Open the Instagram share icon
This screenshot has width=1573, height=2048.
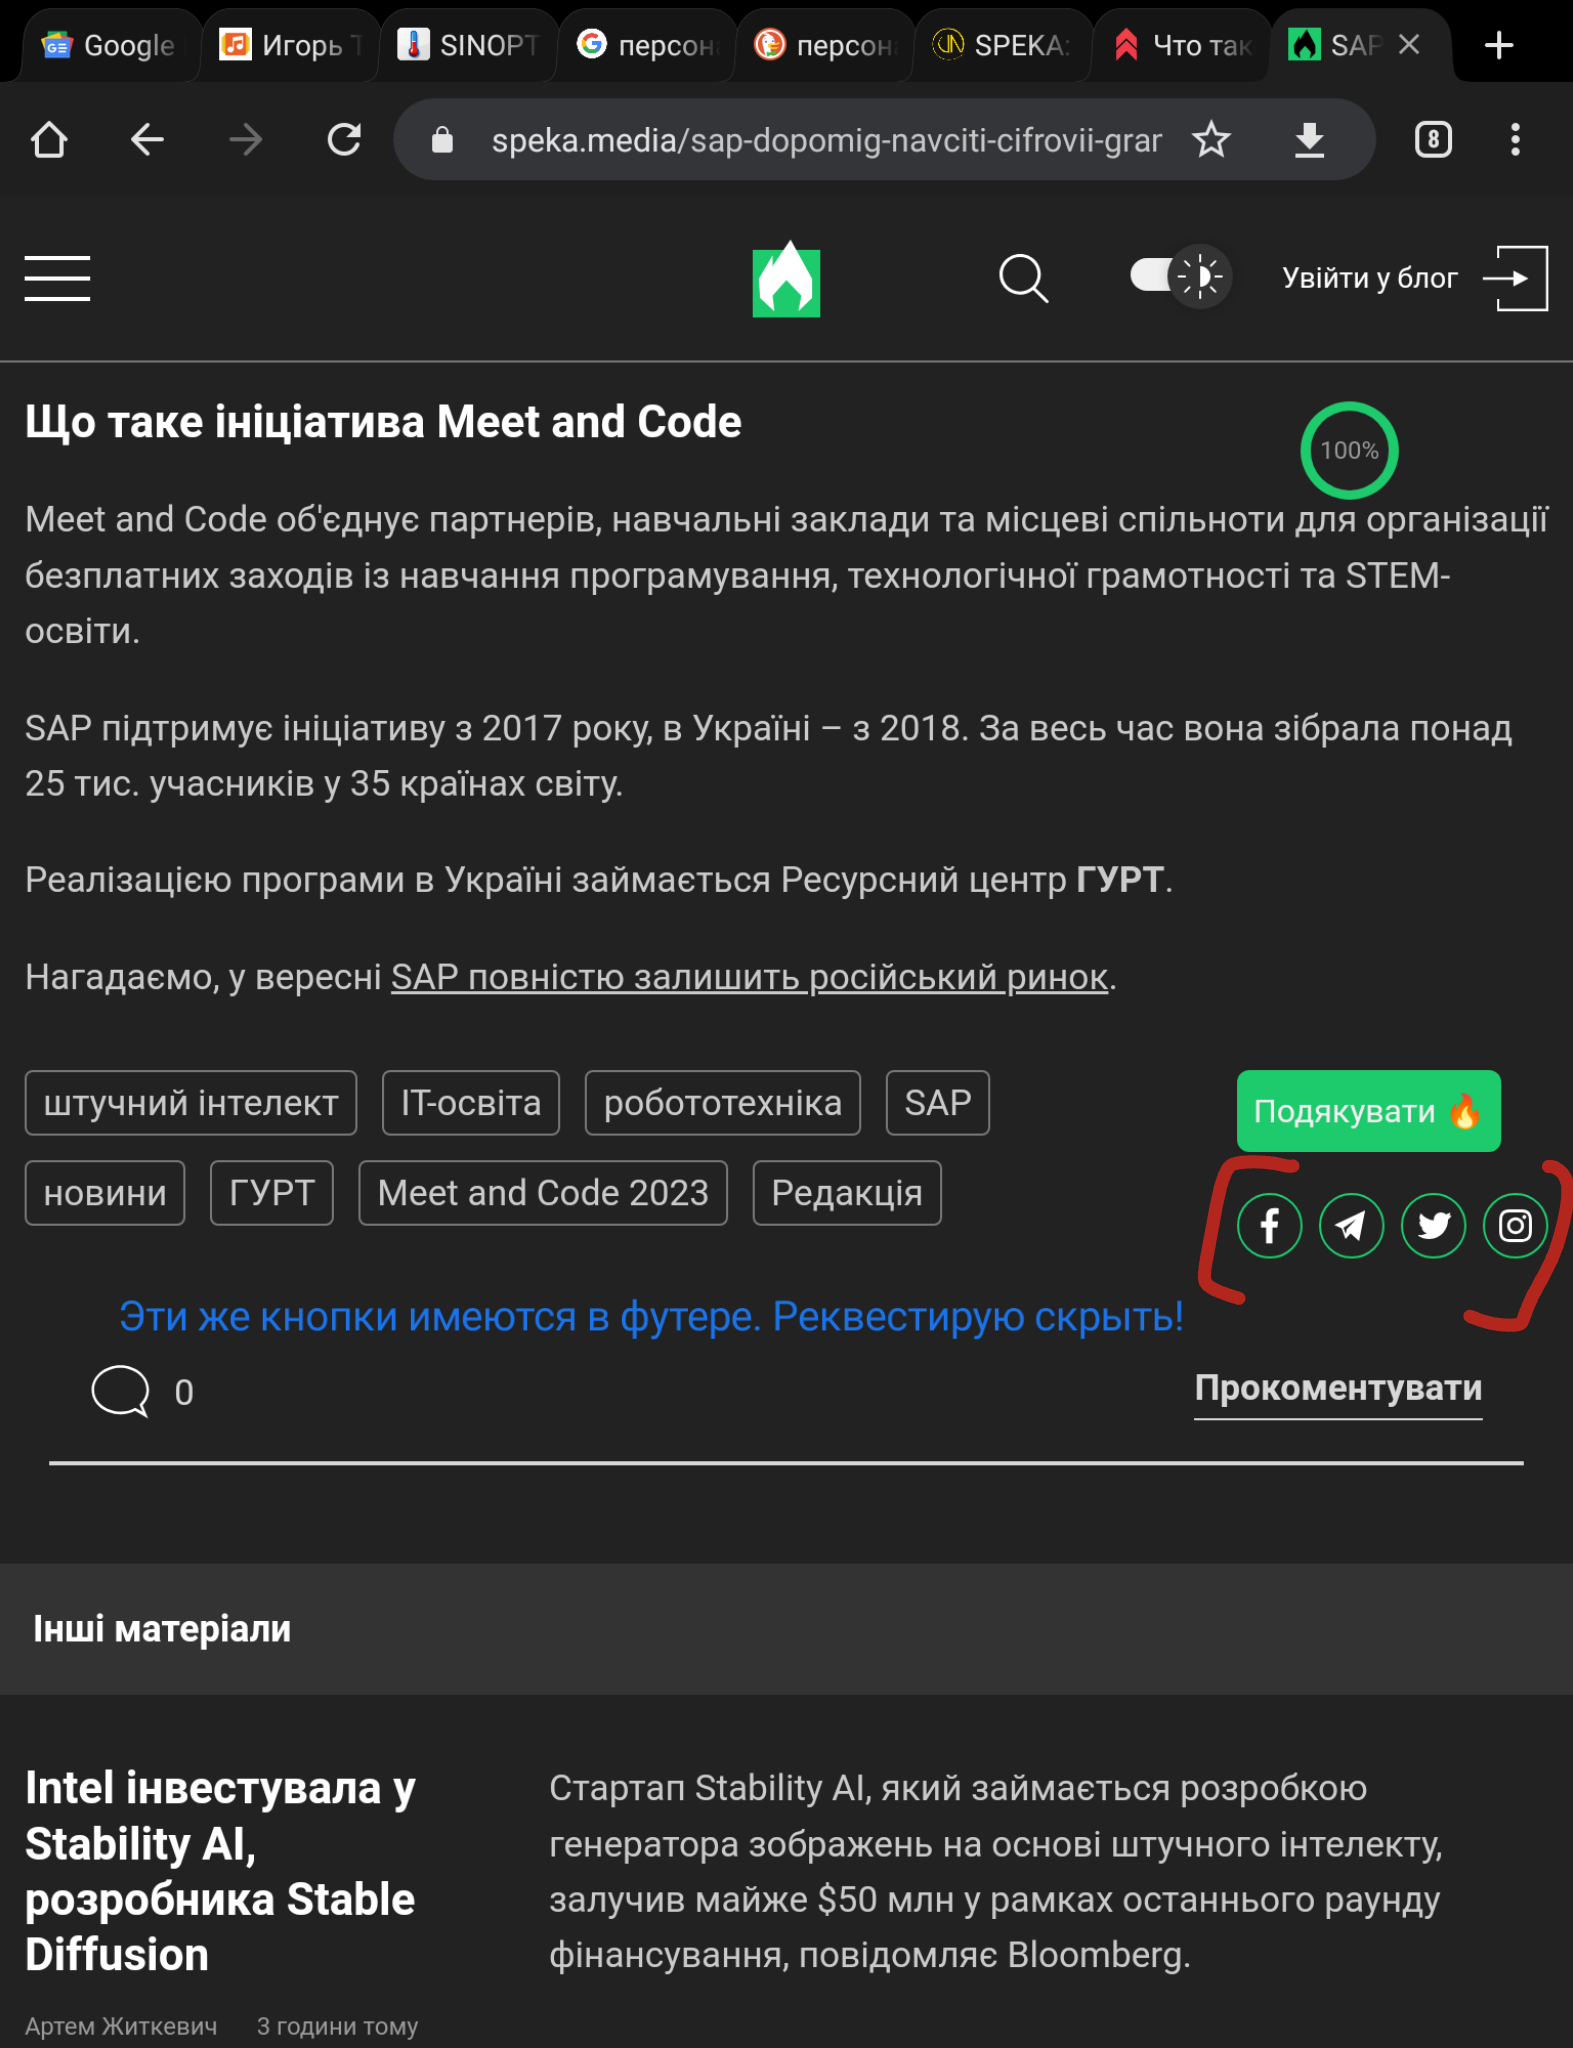(x=1515, y=1225)
